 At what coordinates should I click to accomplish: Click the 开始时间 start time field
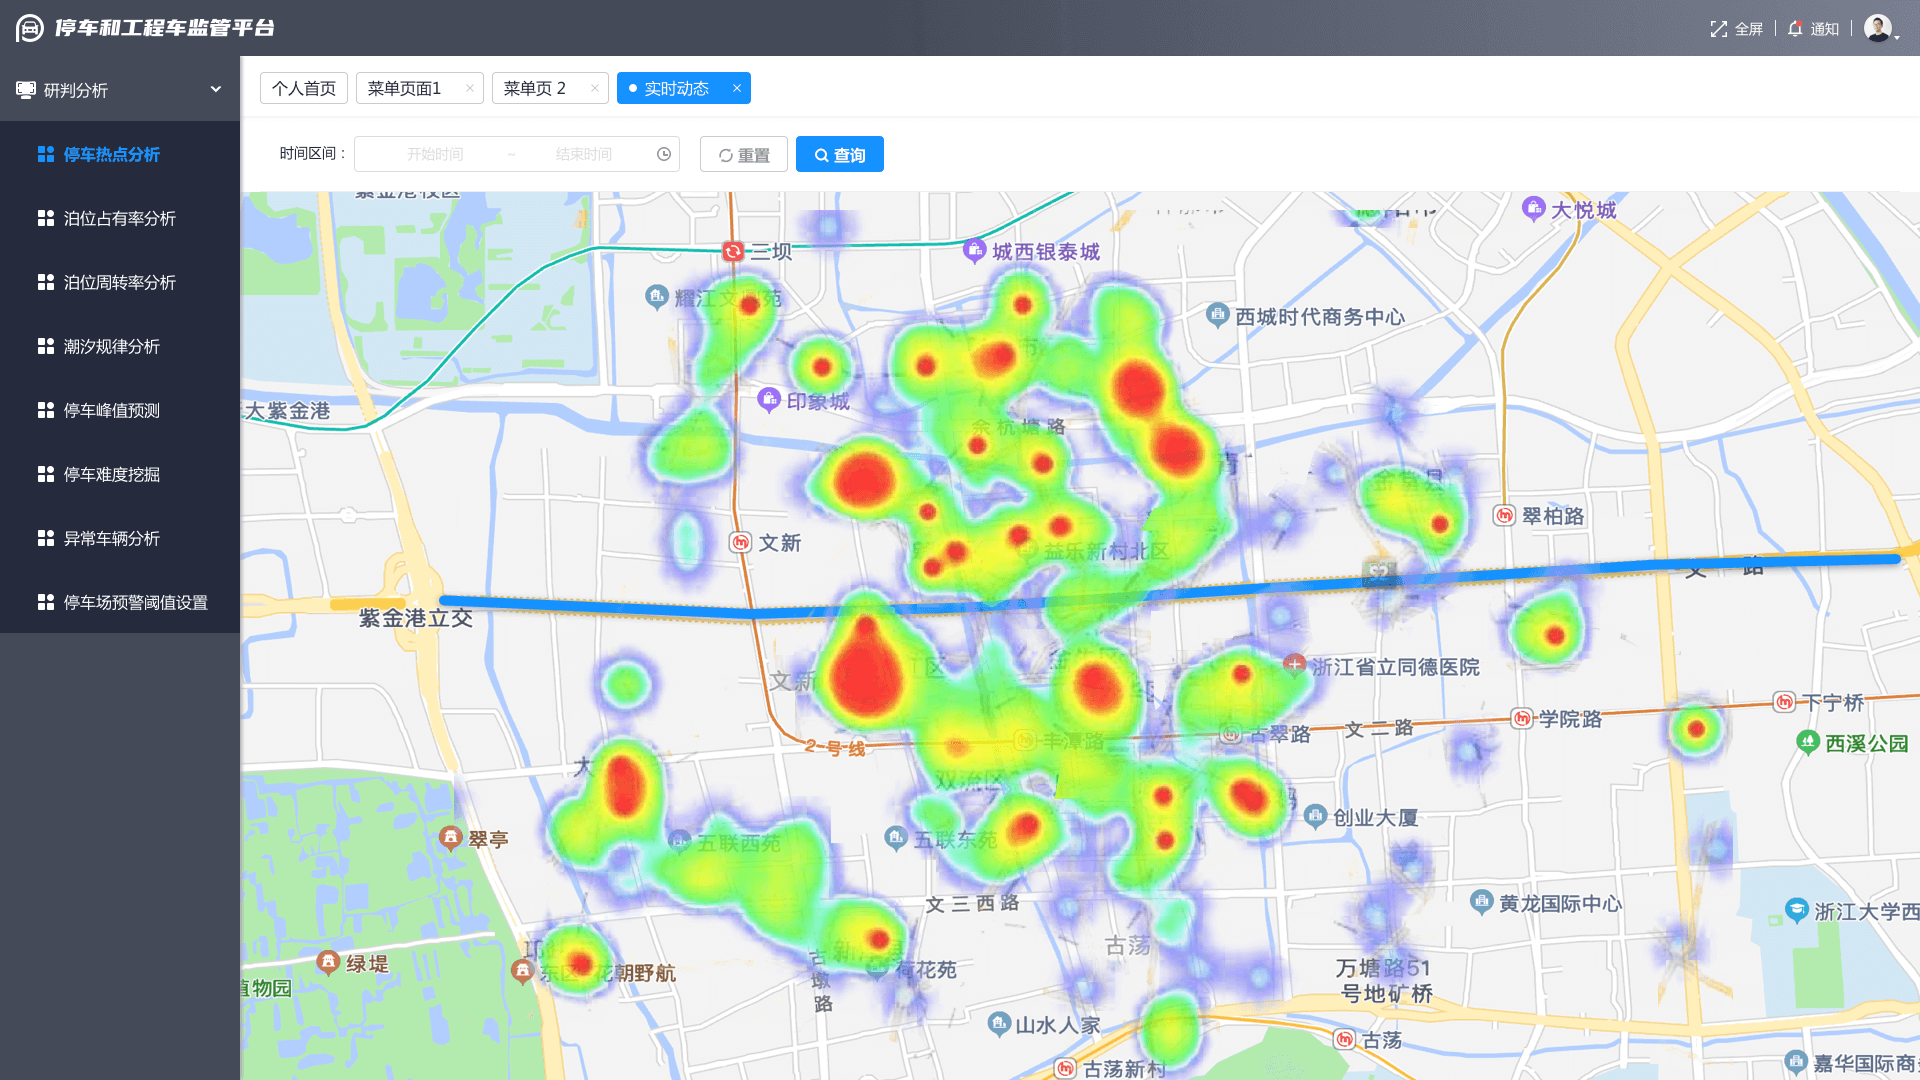435,154
